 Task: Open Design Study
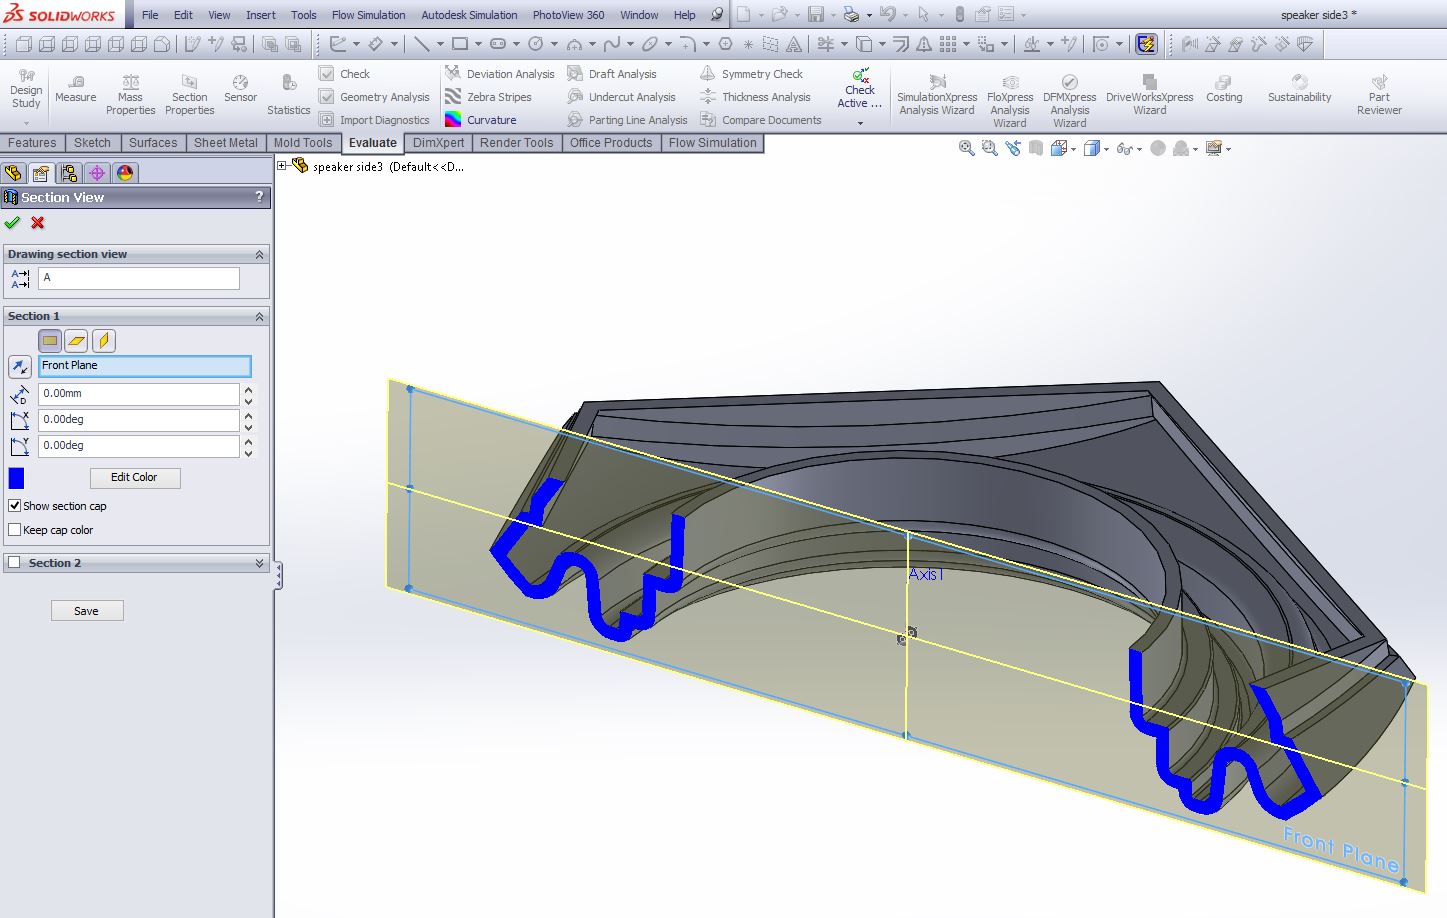(x=26, y=90)
